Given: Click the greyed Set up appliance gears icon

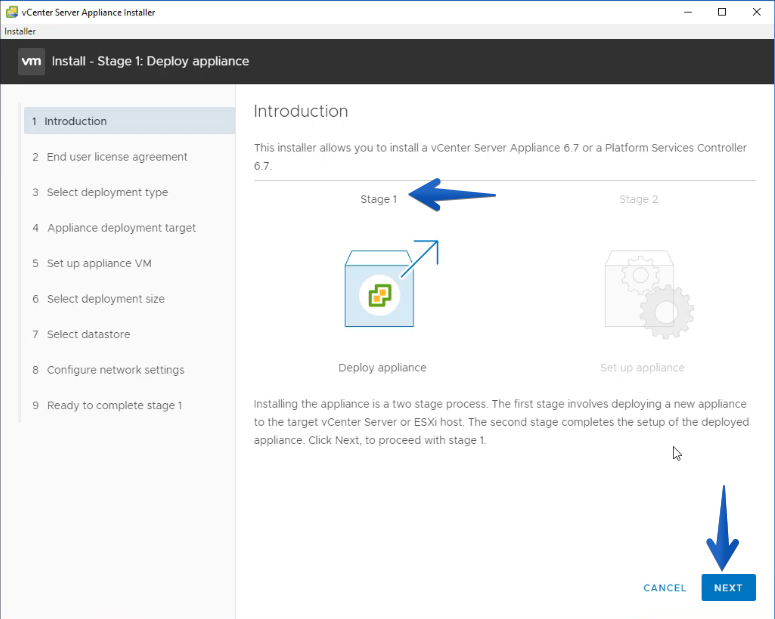Looking at the screenshot, I should 649,294.
